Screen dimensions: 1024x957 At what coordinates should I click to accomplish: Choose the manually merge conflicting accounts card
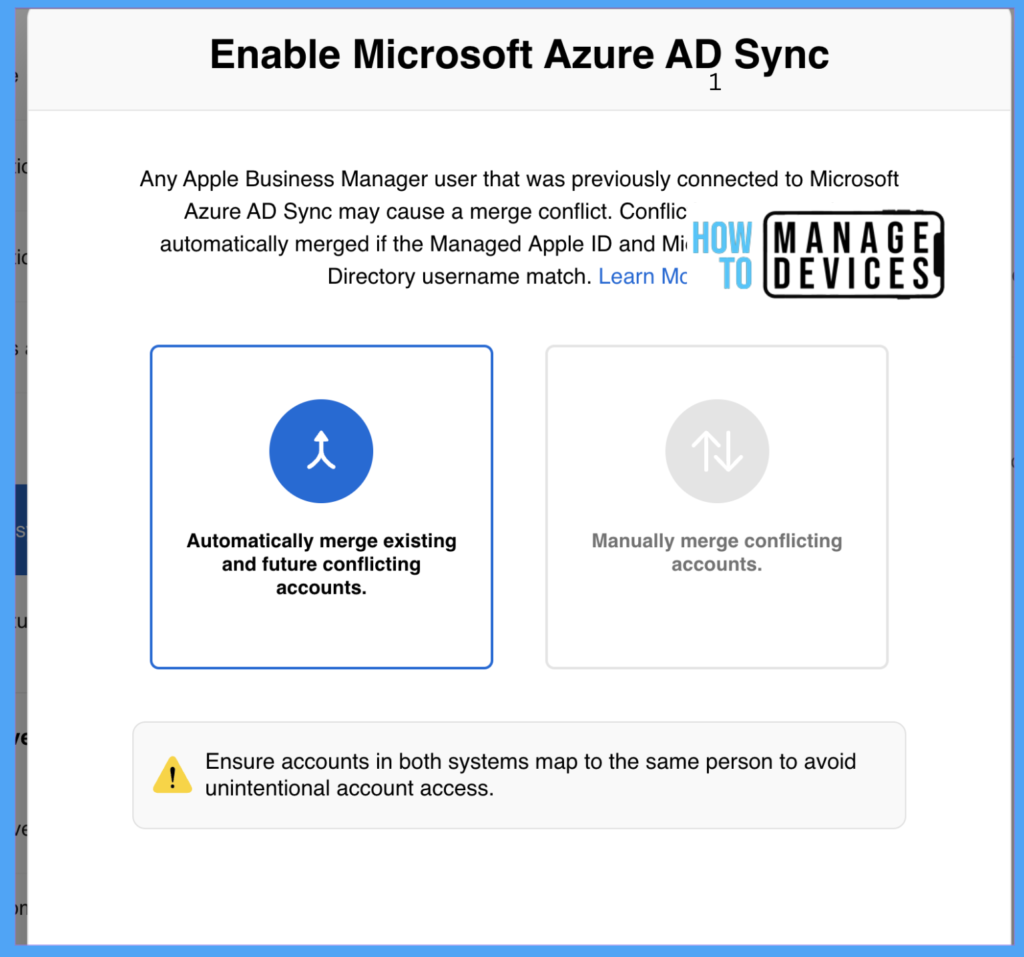[x=716, y=507]
